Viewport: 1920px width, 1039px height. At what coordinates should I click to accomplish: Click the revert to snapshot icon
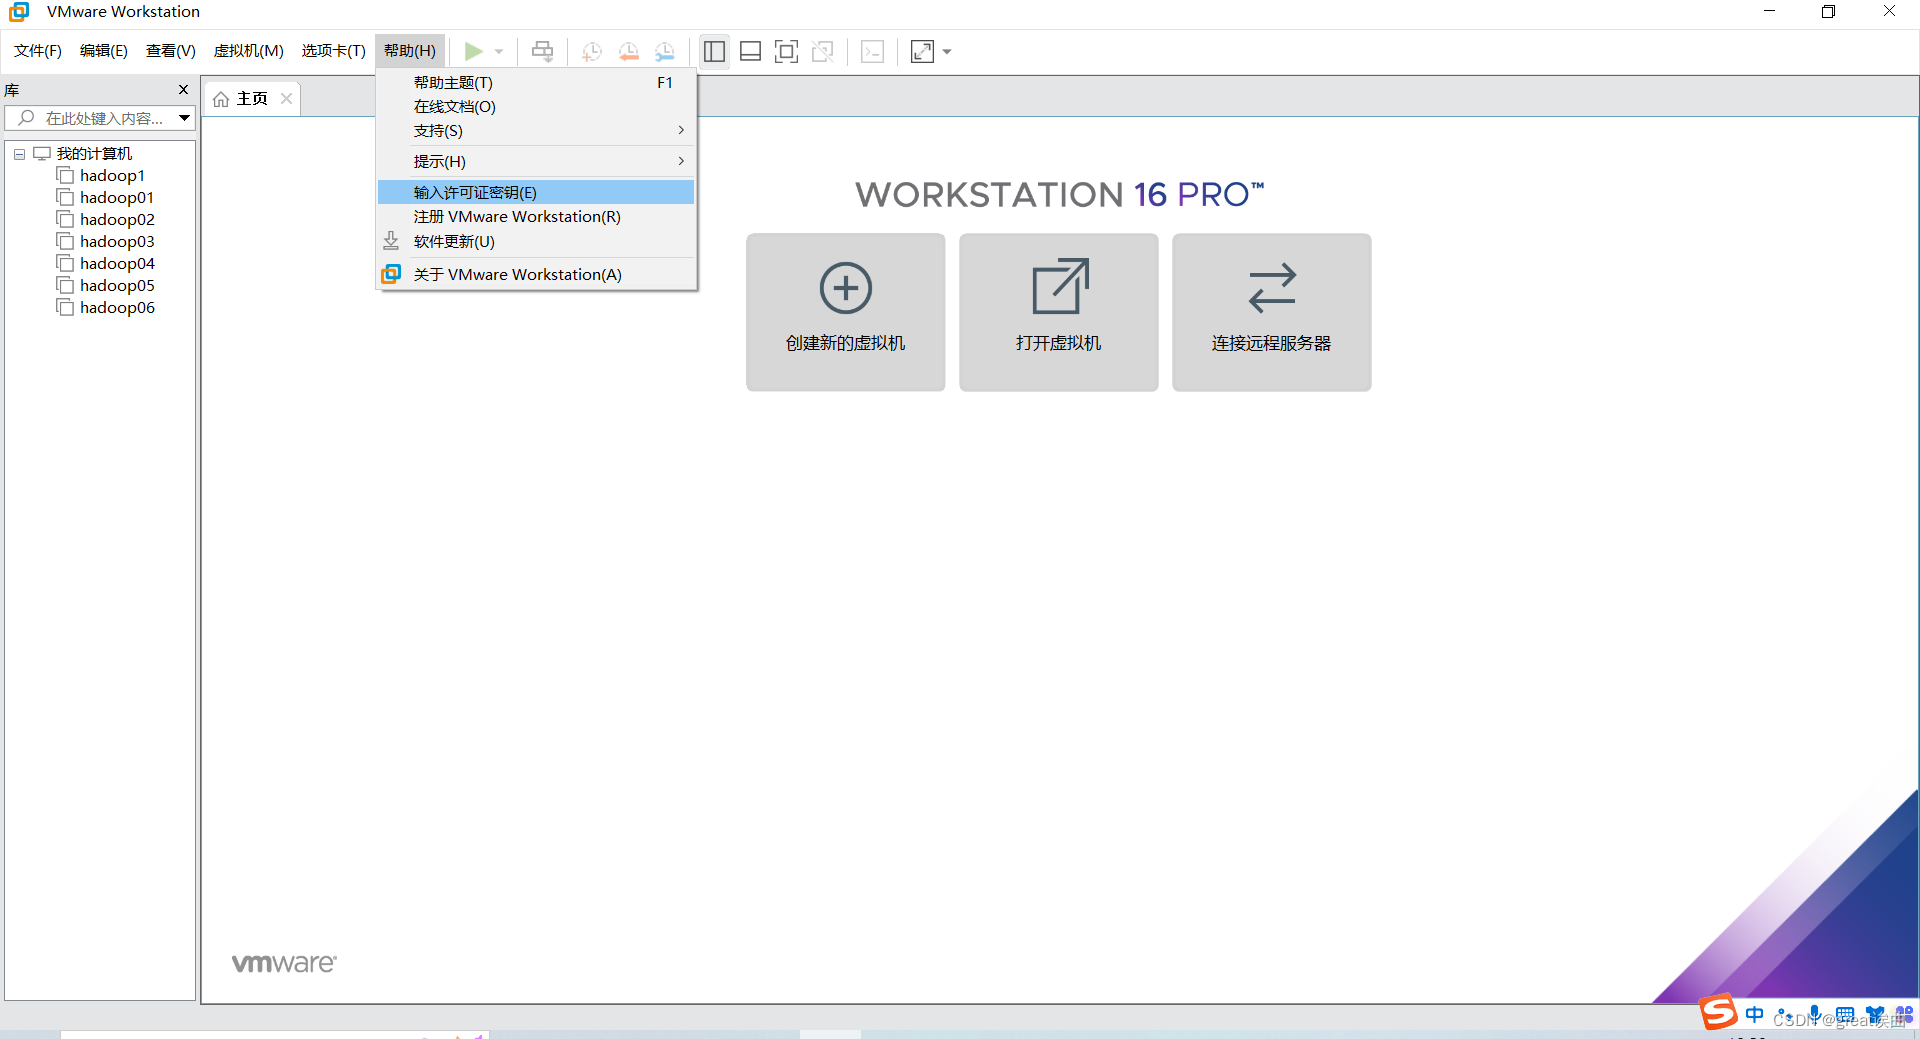click(x=629, y=52)
